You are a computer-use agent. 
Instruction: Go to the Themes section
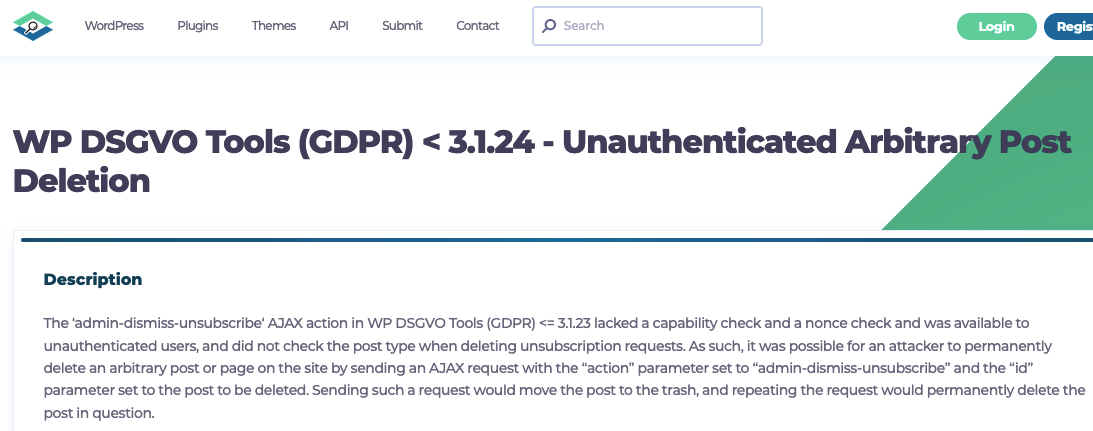tap(274, 26)
